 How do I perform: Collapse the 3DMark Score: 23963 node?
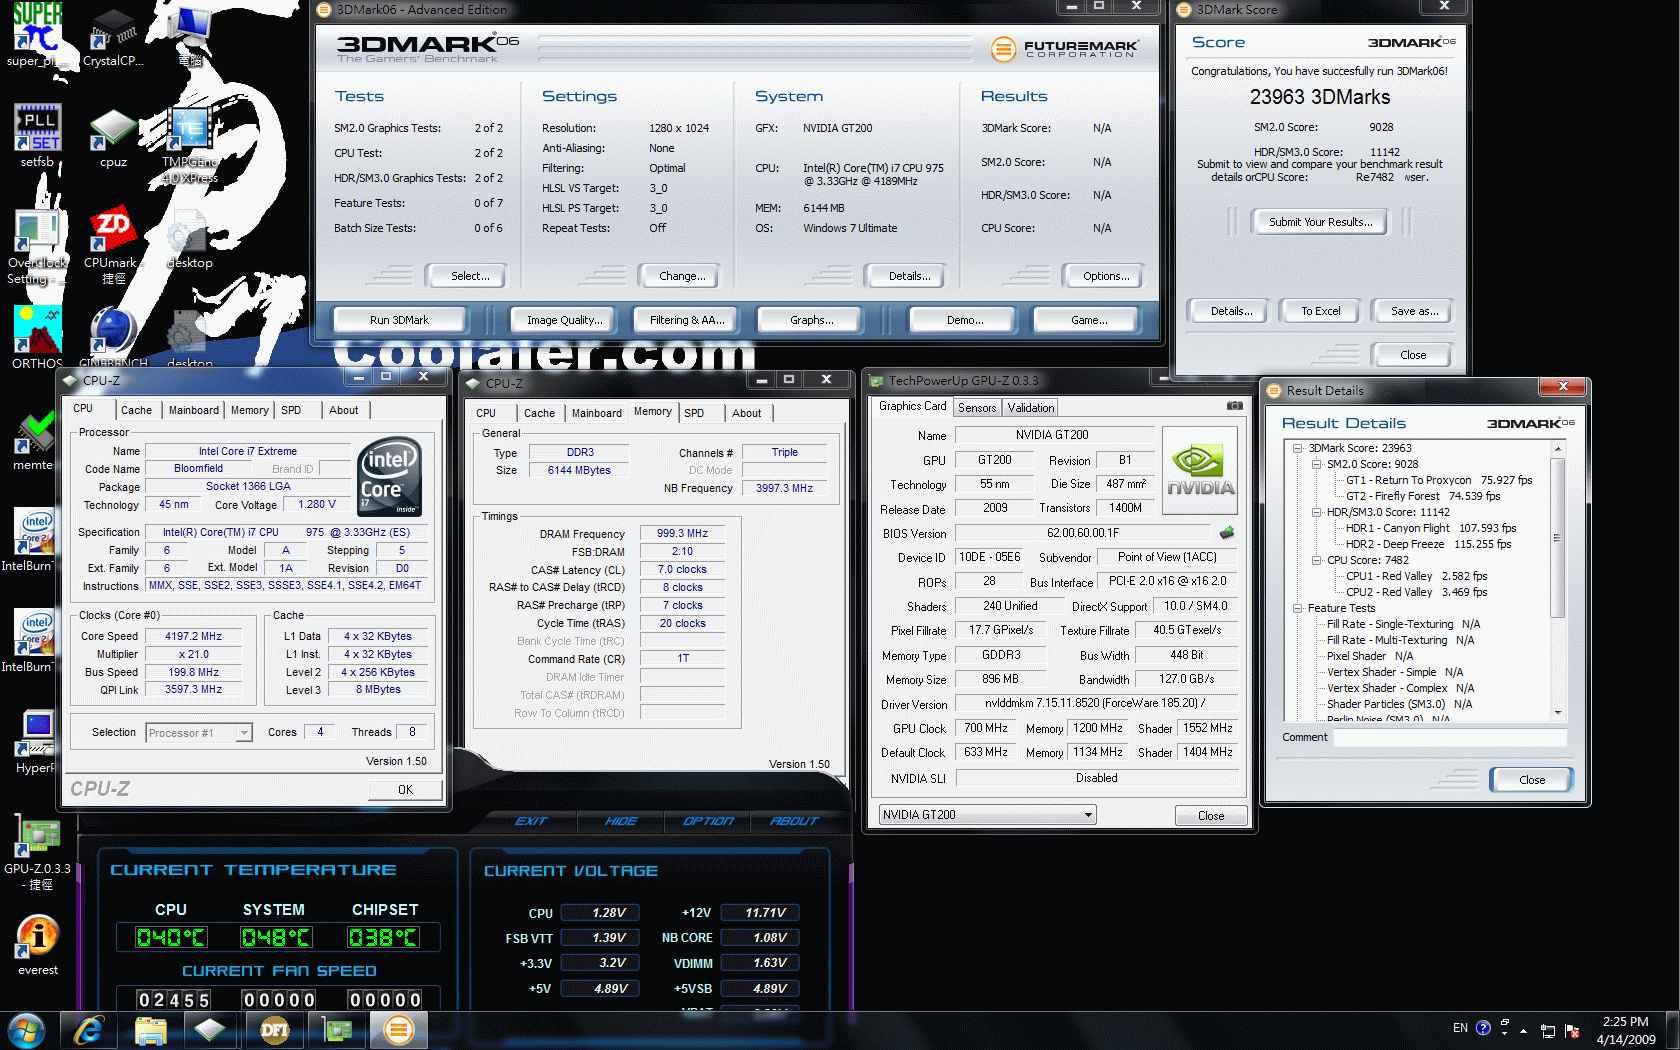[x=1298, y=448]
